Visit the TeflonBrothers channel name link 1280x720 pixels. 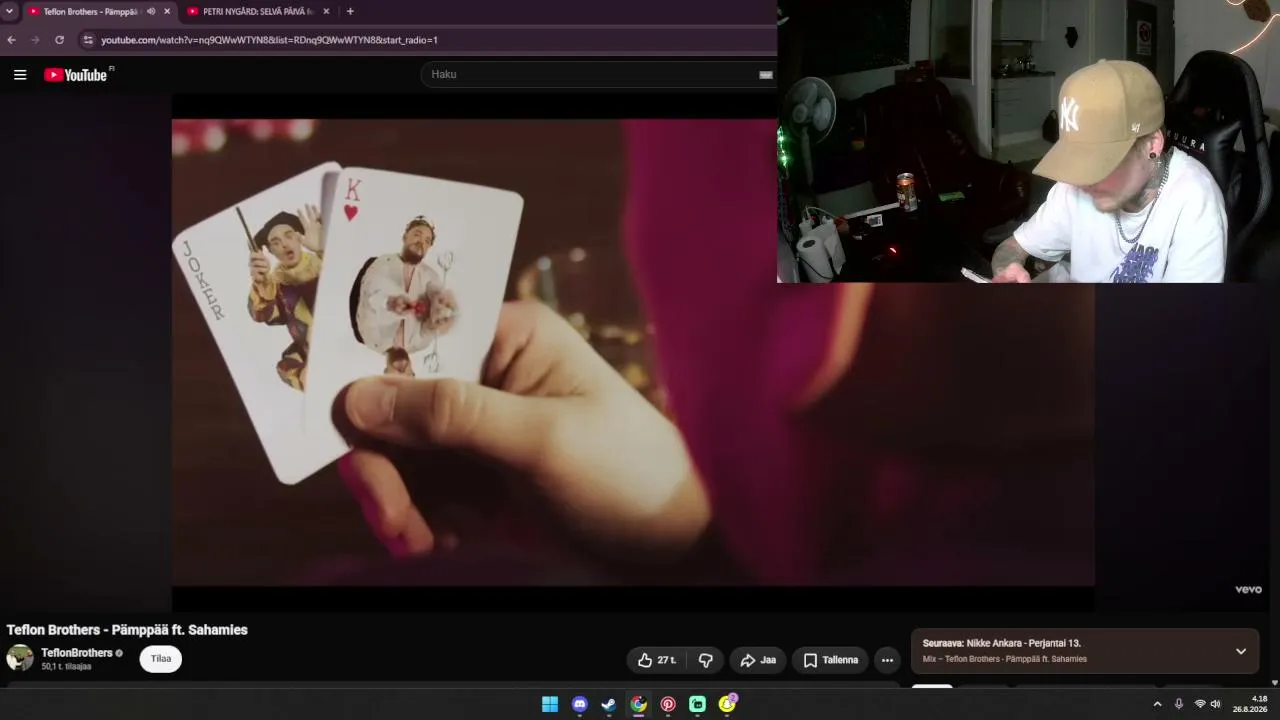click(x=77, y=653)
